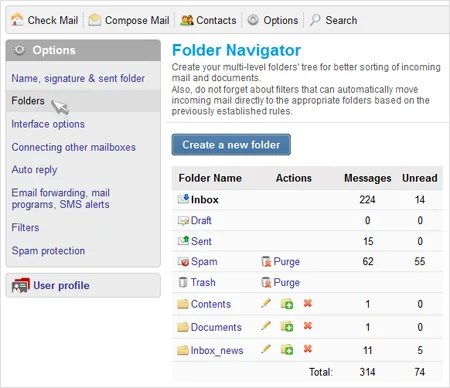This screenshot has height=388, width=450.
Task: Open the Inbox_news folder link
Action: pyautogui.click(x=217, y=350)
